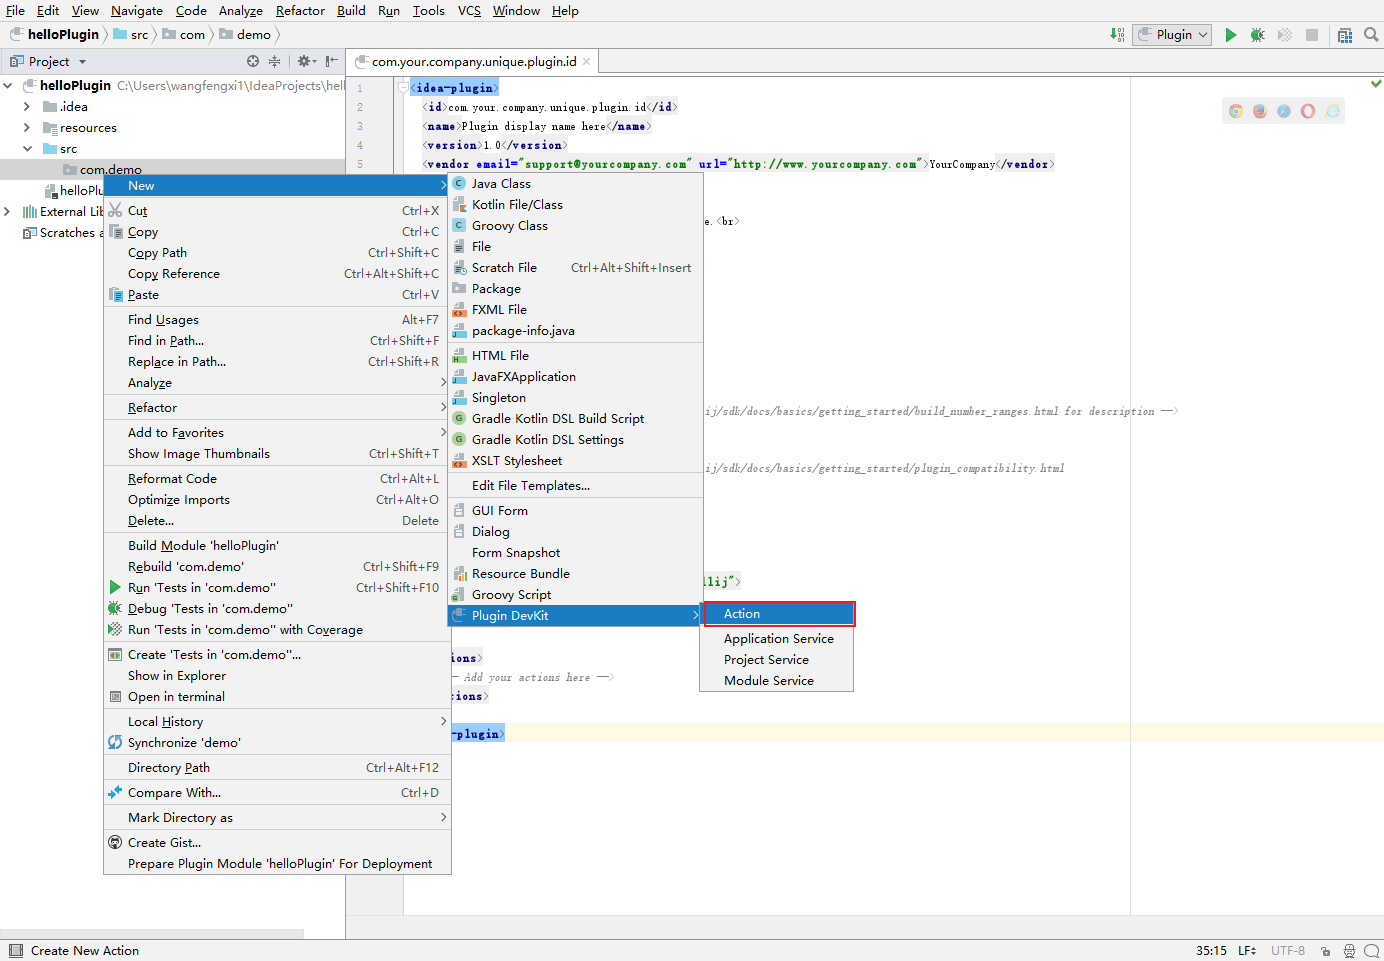
Task: Select Groovy Script from New submenu
Action: pos(575,594)
